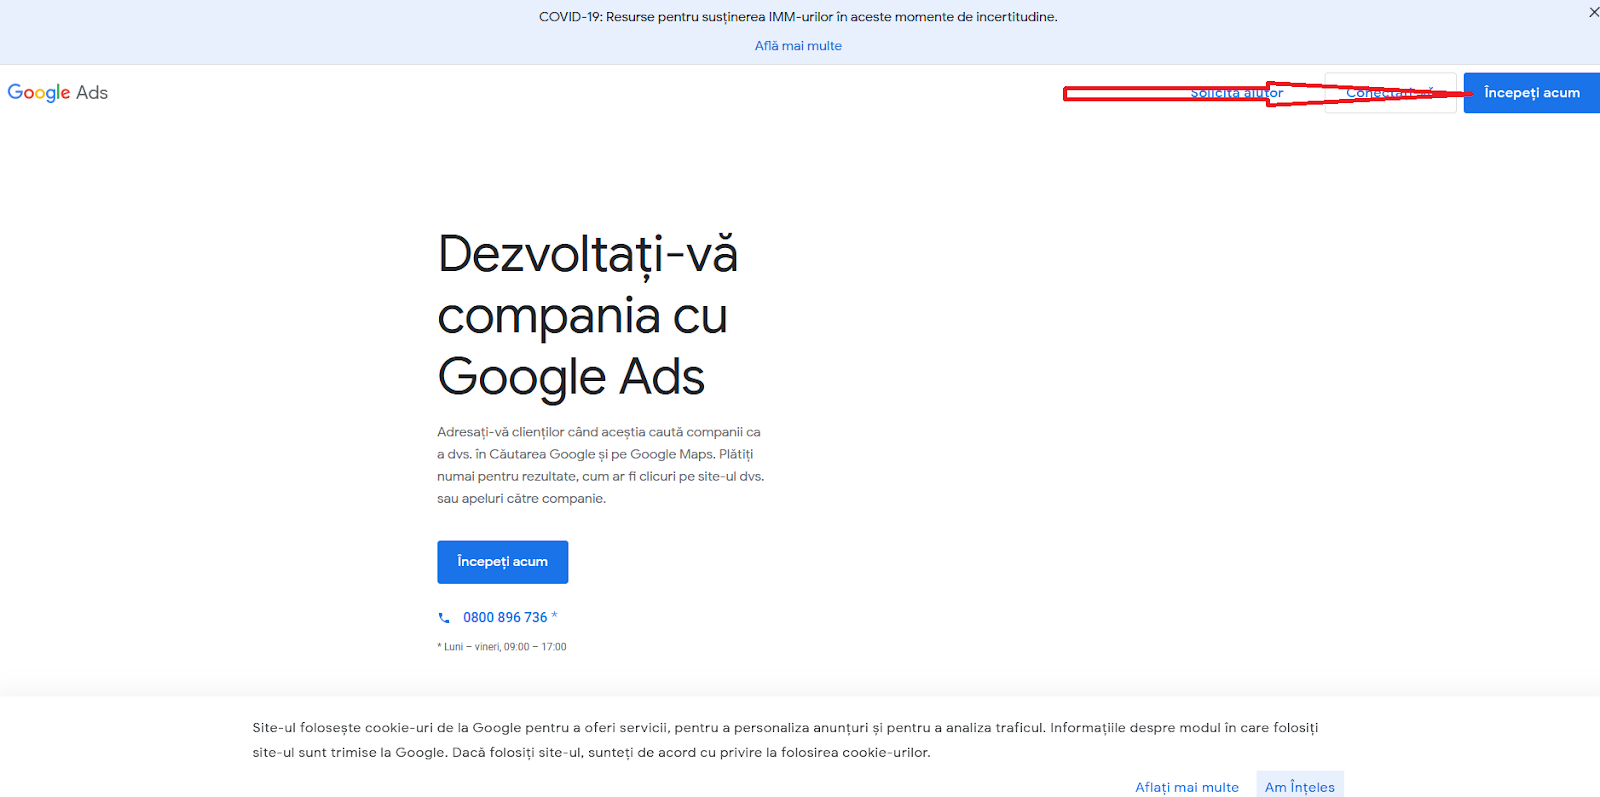Image resolution: width=1600 pixels, height=797 pixels.
Task: Accept cookies with 'Am înțeles'
Action: pyautogui.click(x=1300, y=786)
